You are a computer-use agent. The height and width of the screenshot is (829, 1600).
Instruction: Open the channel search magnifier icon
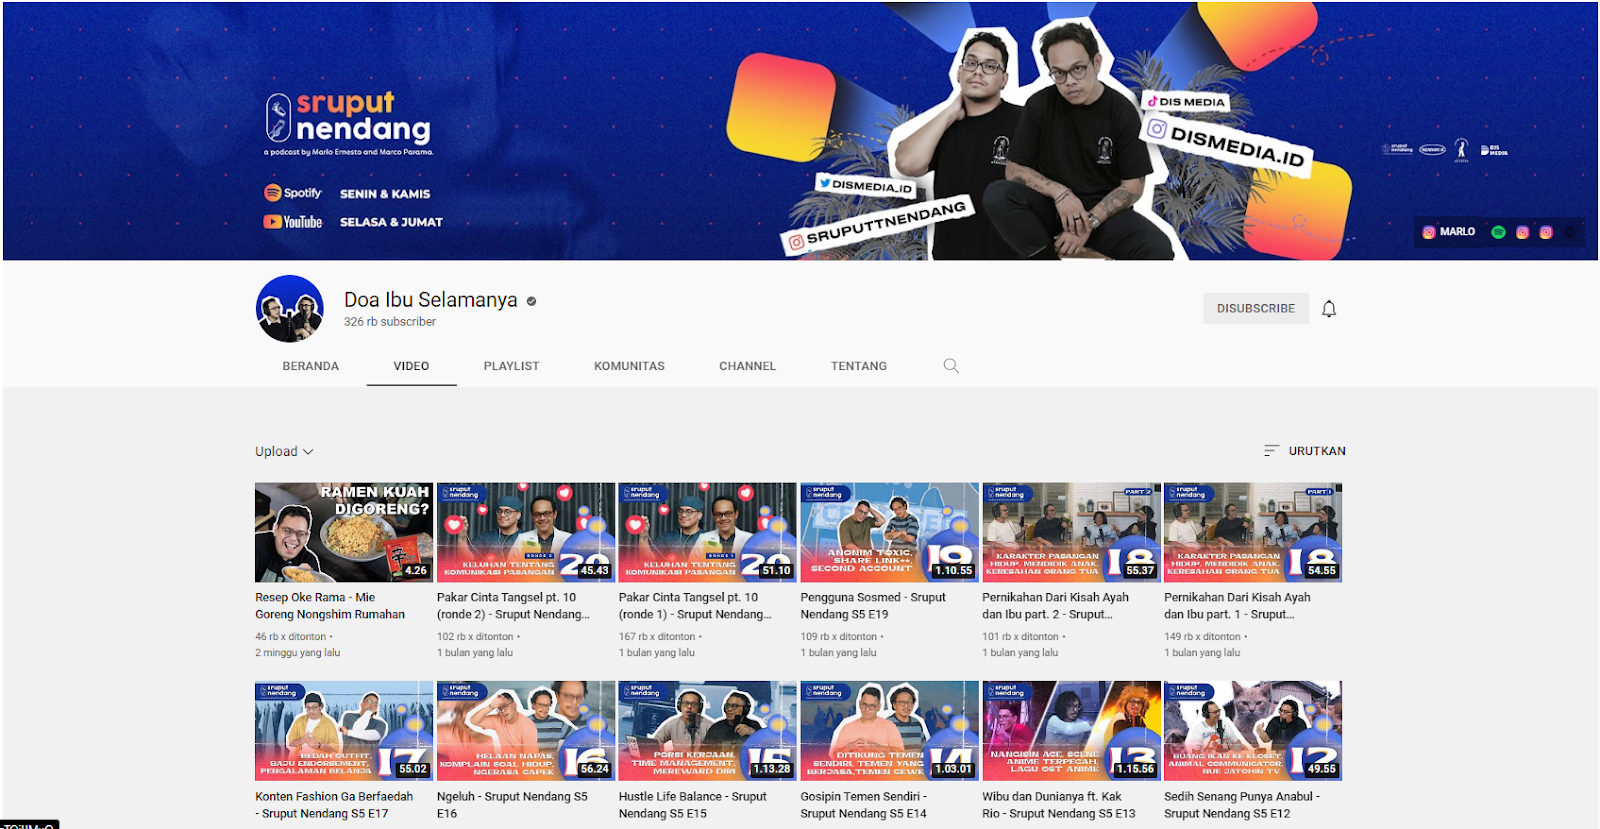click(951, 366)
